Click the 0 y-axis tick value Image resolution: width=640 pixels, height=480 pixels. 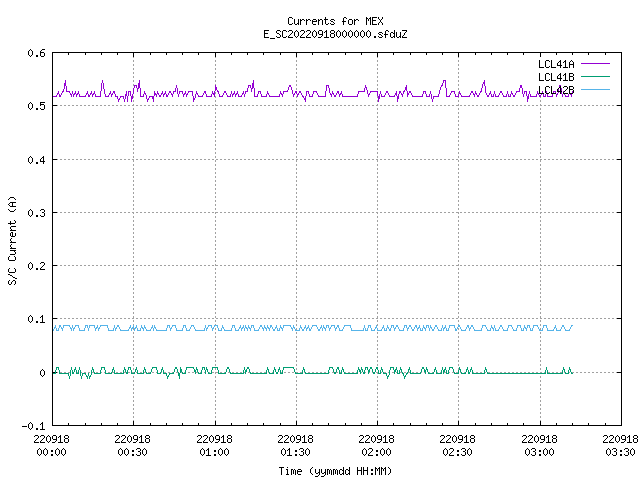(42, 373)
